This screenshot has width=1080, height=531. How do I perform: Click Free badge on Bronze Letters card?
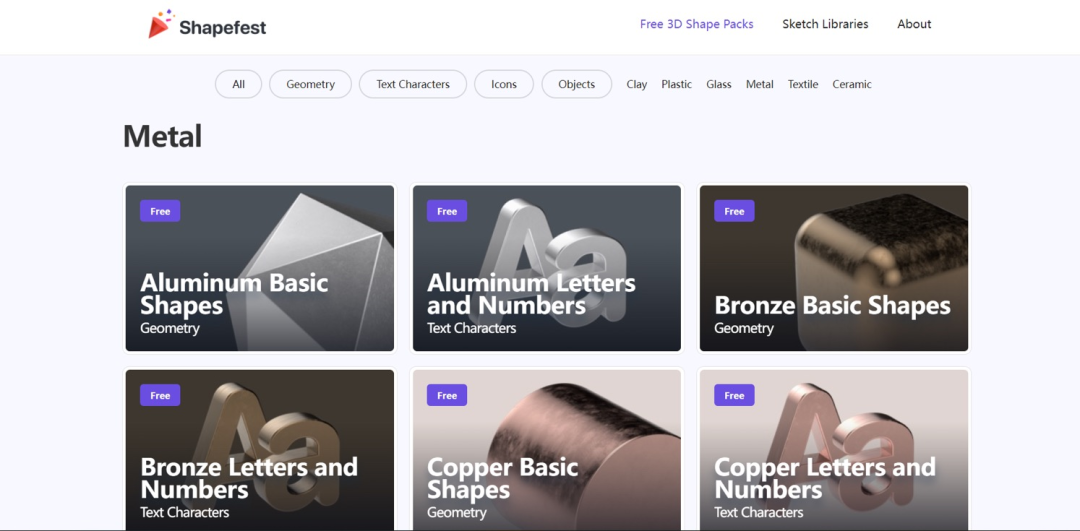tap(160, 395)
